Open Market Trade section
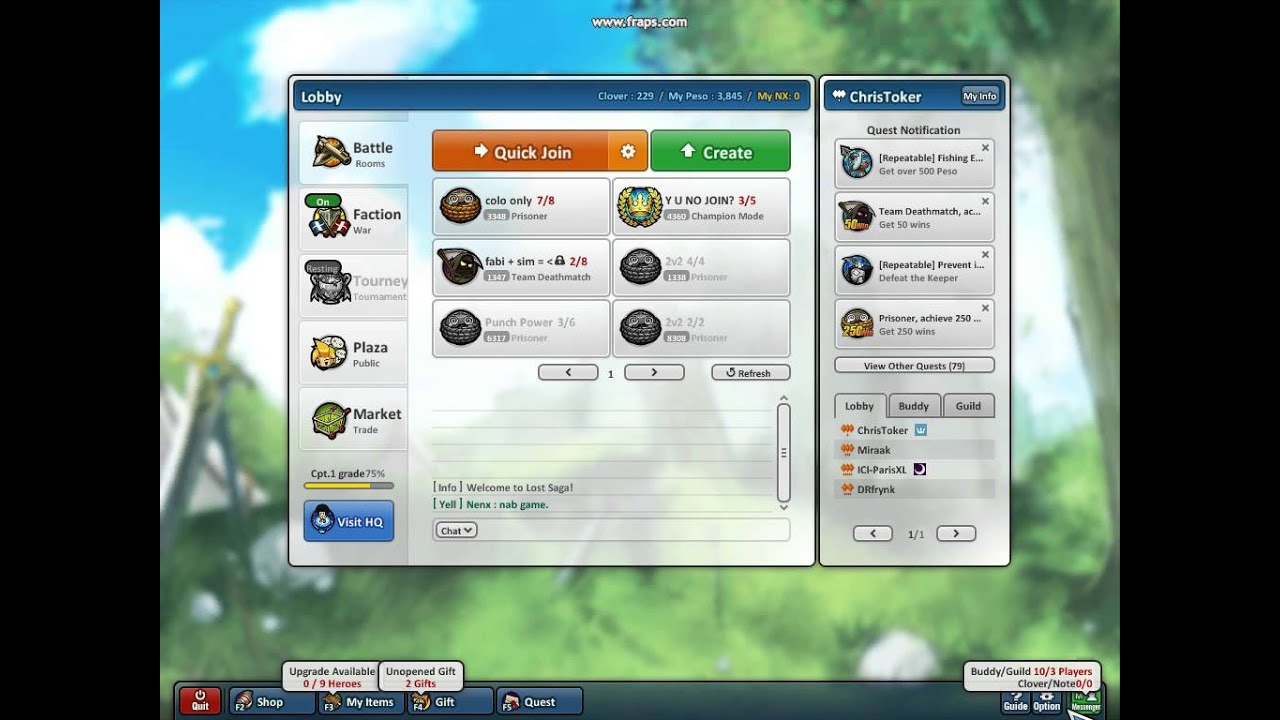The height and width of the screenshot is (720, 1280). (x=353, y=420)
